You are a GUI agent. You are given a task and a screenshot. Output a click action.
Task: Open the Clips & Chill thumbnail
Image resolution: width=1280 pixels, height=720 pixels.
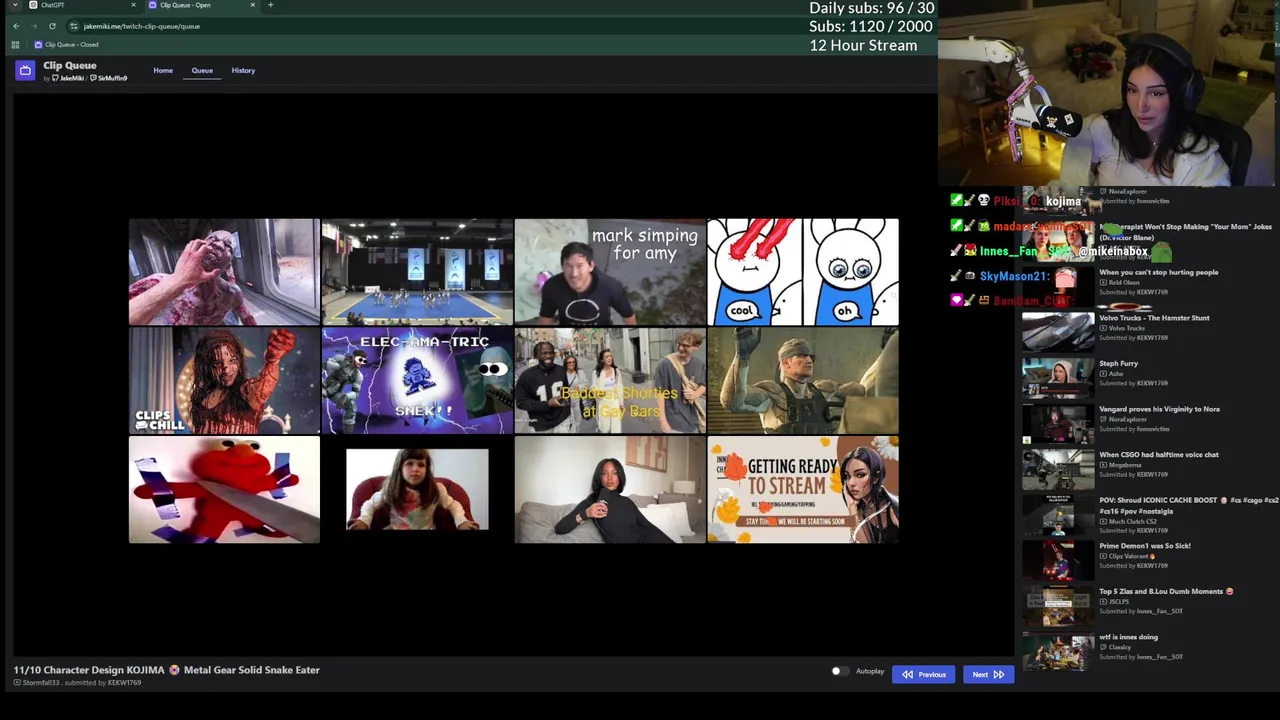224,381
